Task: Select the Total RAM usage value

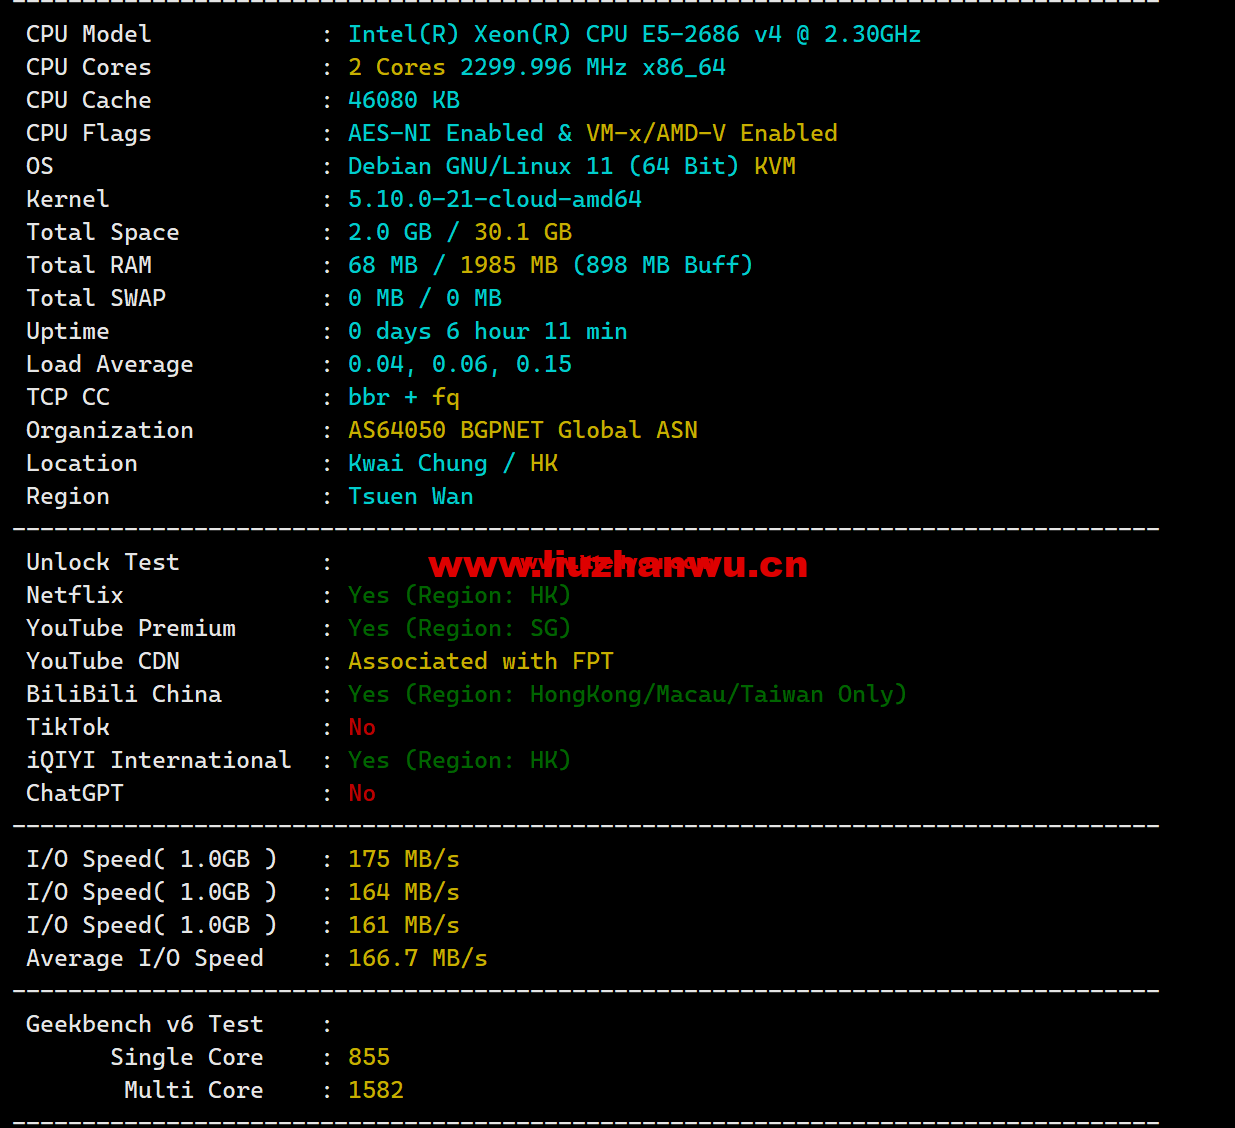Action: coord(550,265)
